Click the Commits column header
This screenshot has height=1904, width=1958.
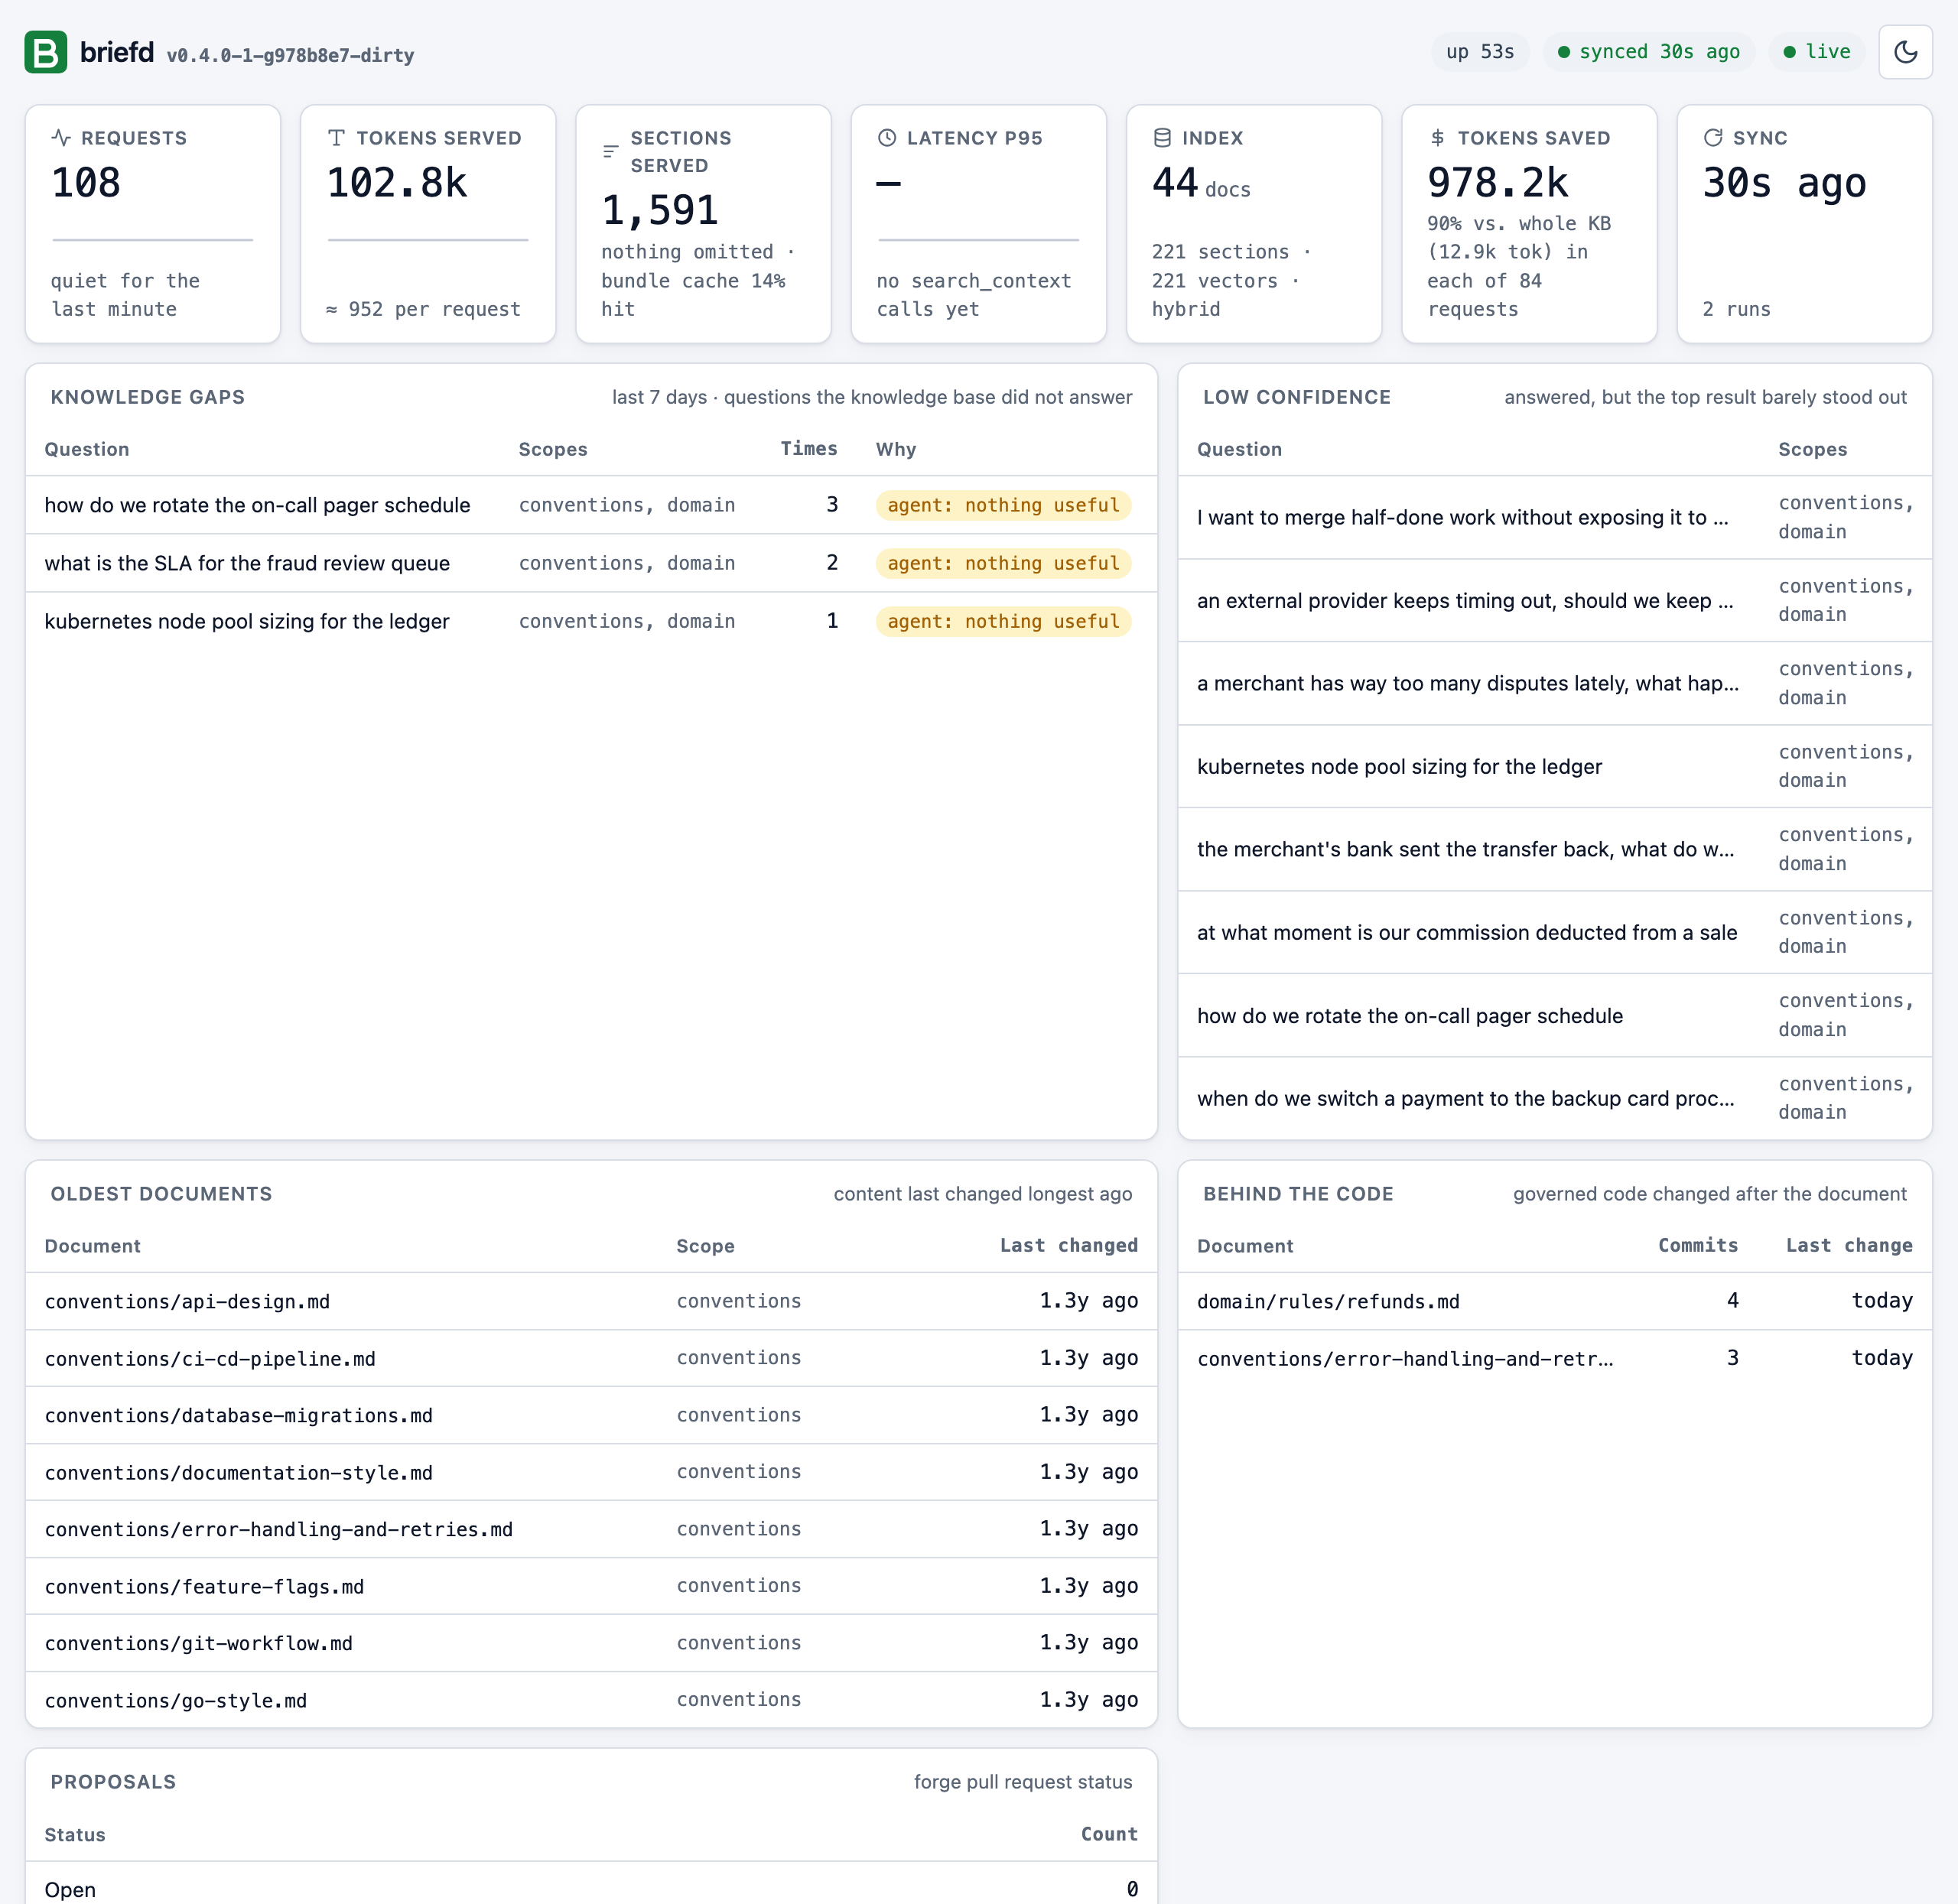(1698, 1245)
